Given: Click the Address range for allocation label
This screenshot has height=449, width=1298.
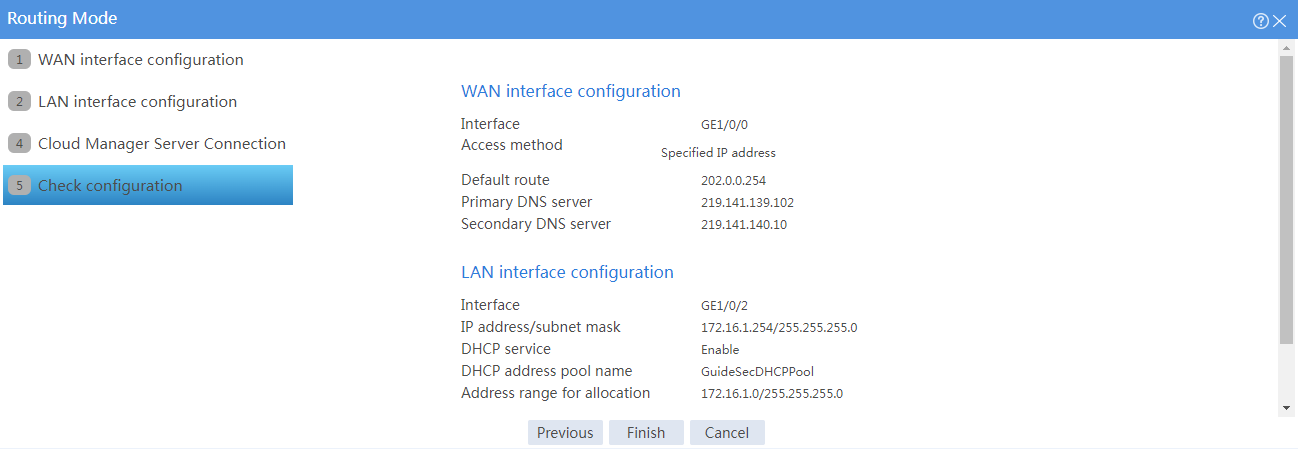Looking at the screenshot, I should pos(556,393).
